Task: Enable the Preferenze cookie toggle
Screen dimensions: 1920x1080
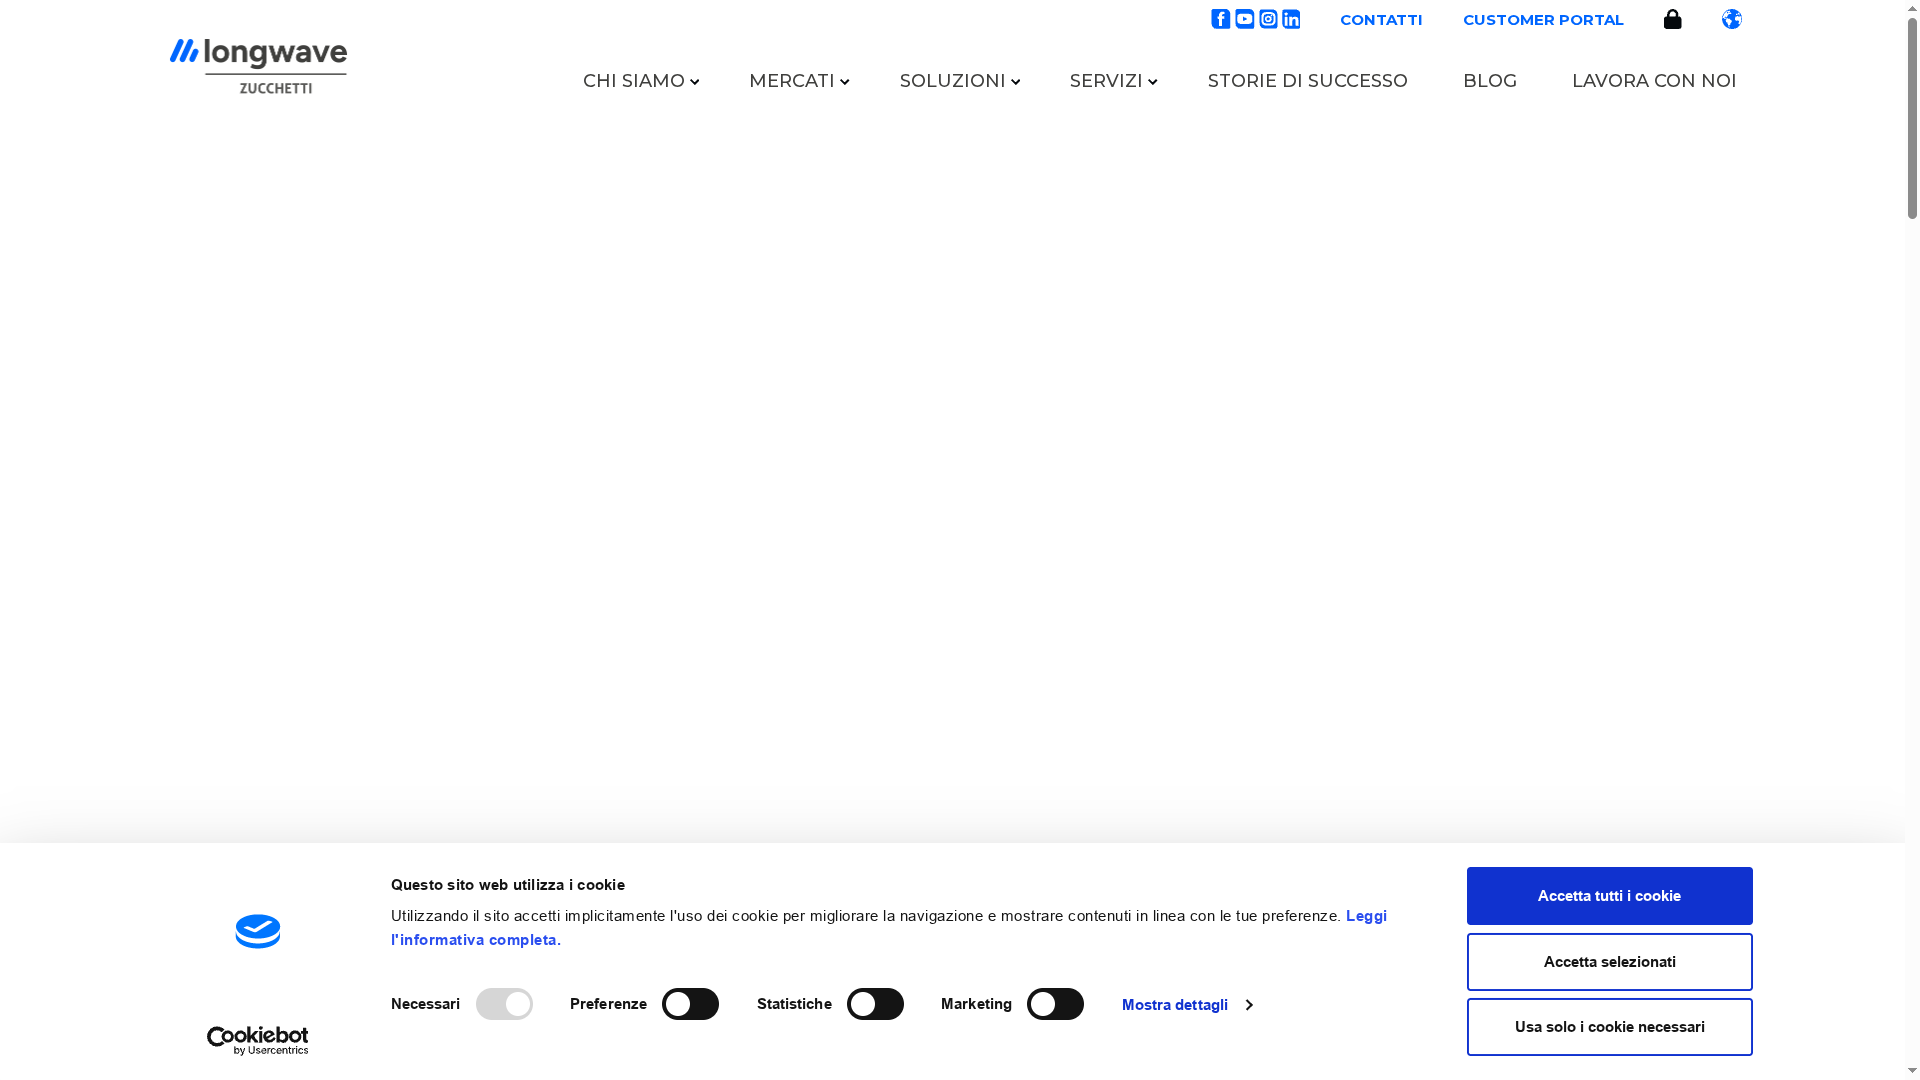Action: pos(690,1004)
